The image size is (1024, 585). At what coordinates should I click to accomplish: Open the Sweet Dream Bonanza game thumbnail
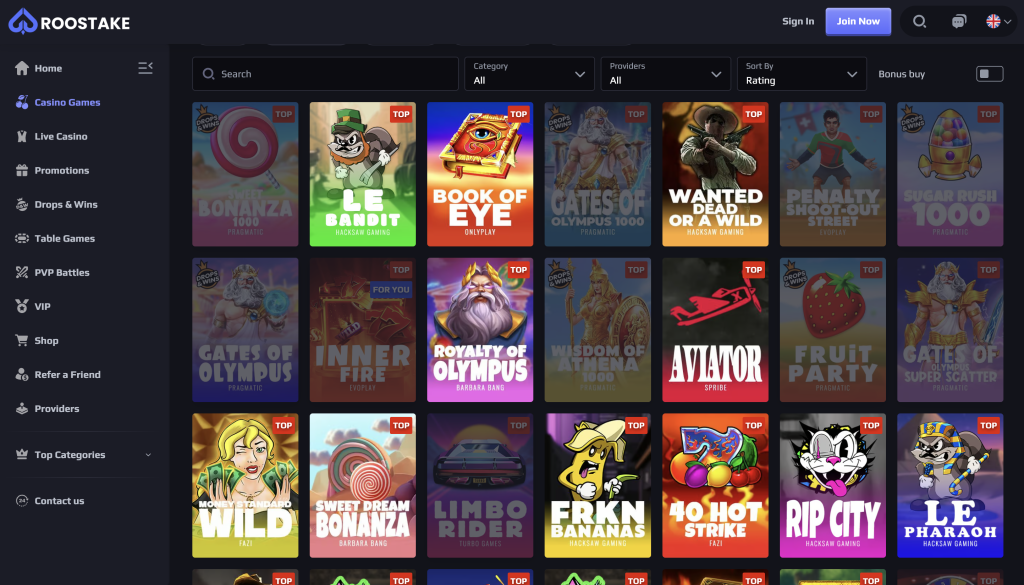coord(362,486)
